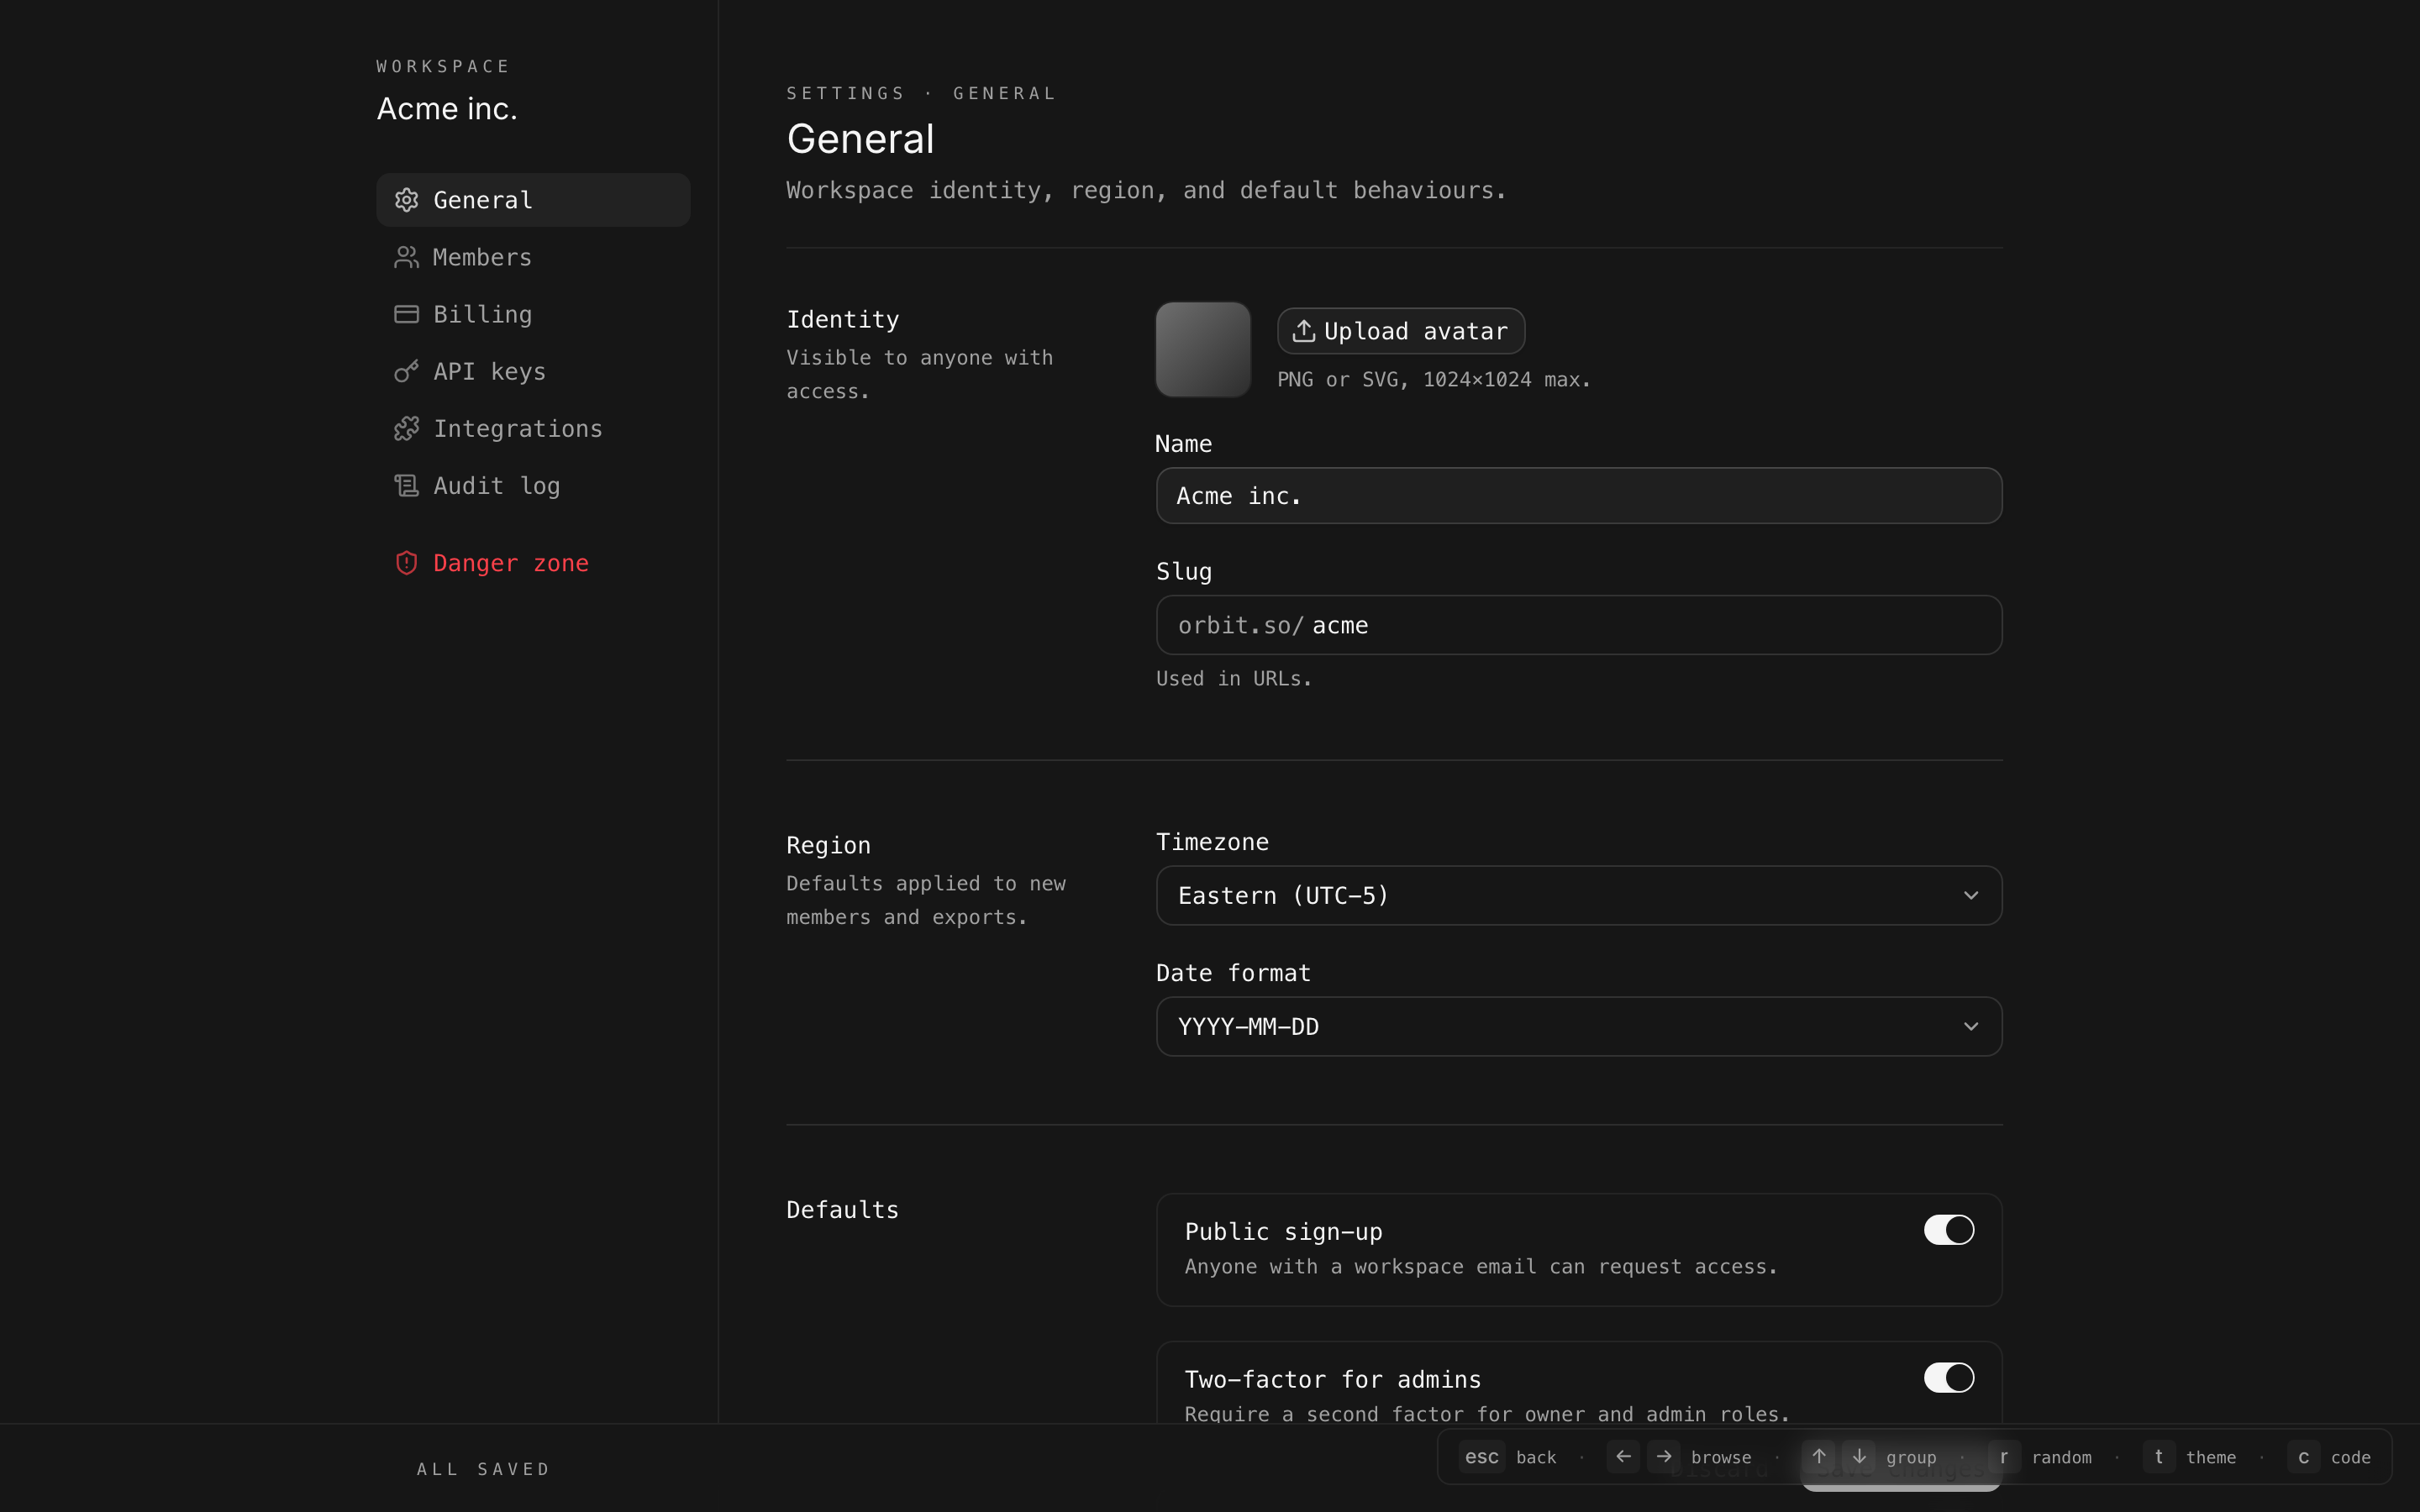
Task: Click the Danger zone shield icon
Action: [406, 563]
